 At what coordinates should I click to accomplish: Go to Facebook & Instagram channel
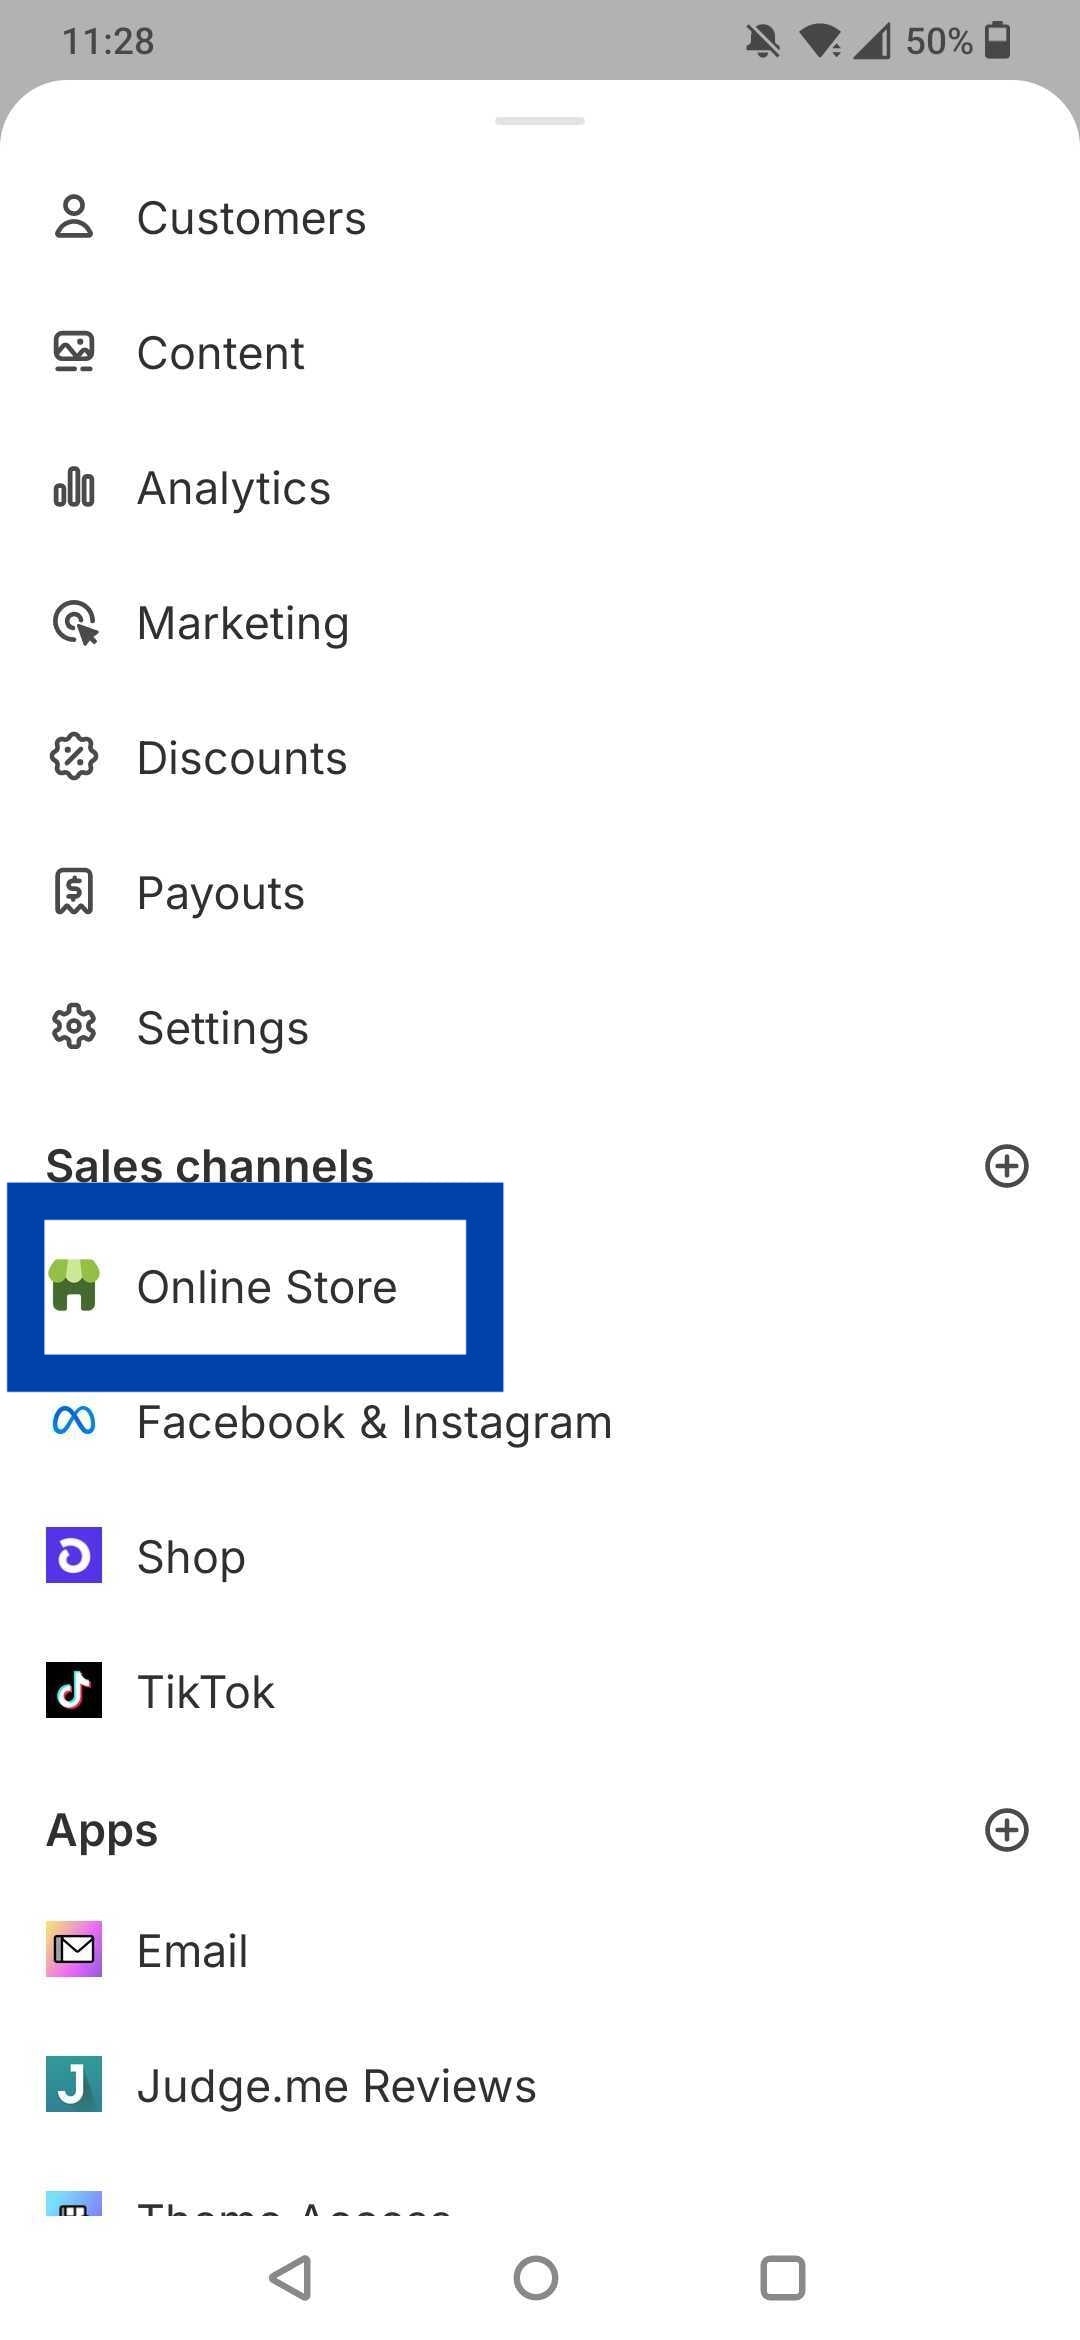click(374, 1422)
